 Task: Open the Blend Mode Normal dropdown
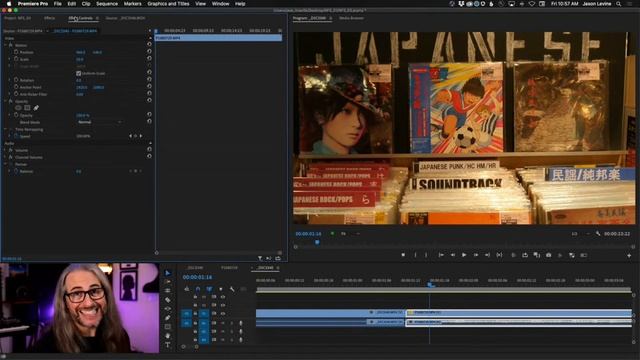(x=99, y=122)
